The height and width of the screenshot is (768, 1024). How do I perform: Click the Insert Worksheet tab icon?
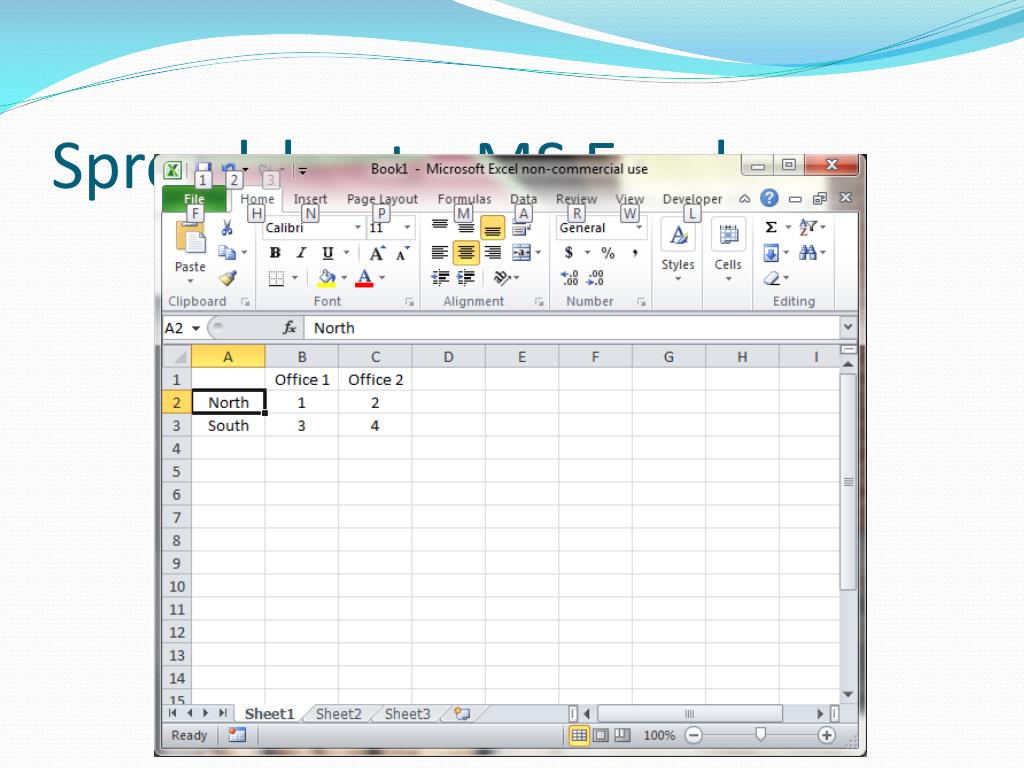[x=462, y=713]
